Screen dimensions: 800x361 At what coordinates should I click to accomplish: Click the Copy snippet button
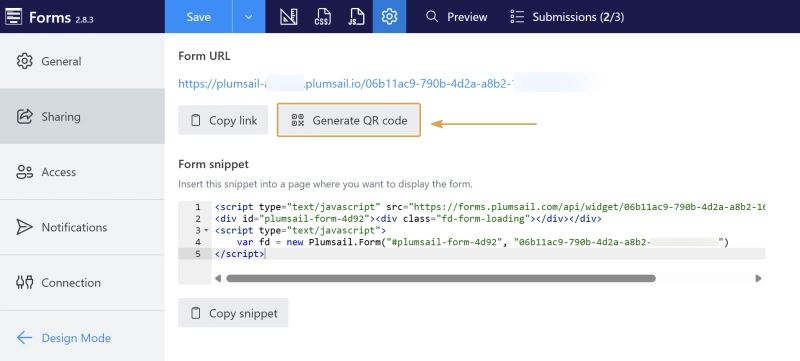coord(233,313)
